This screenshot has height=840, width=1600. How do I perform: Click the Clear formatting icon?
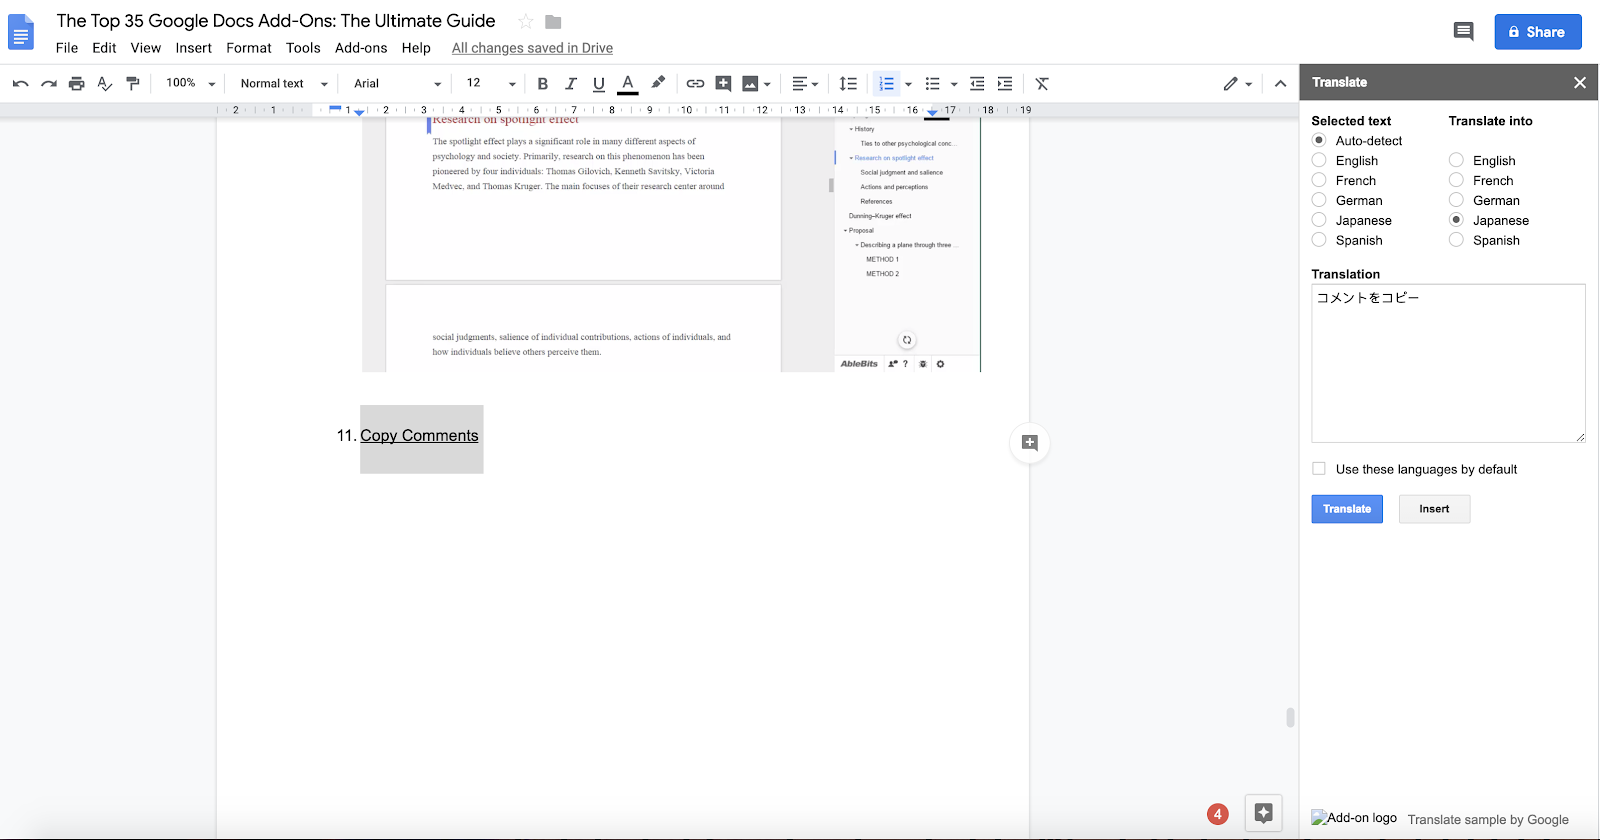[1042, 84]
